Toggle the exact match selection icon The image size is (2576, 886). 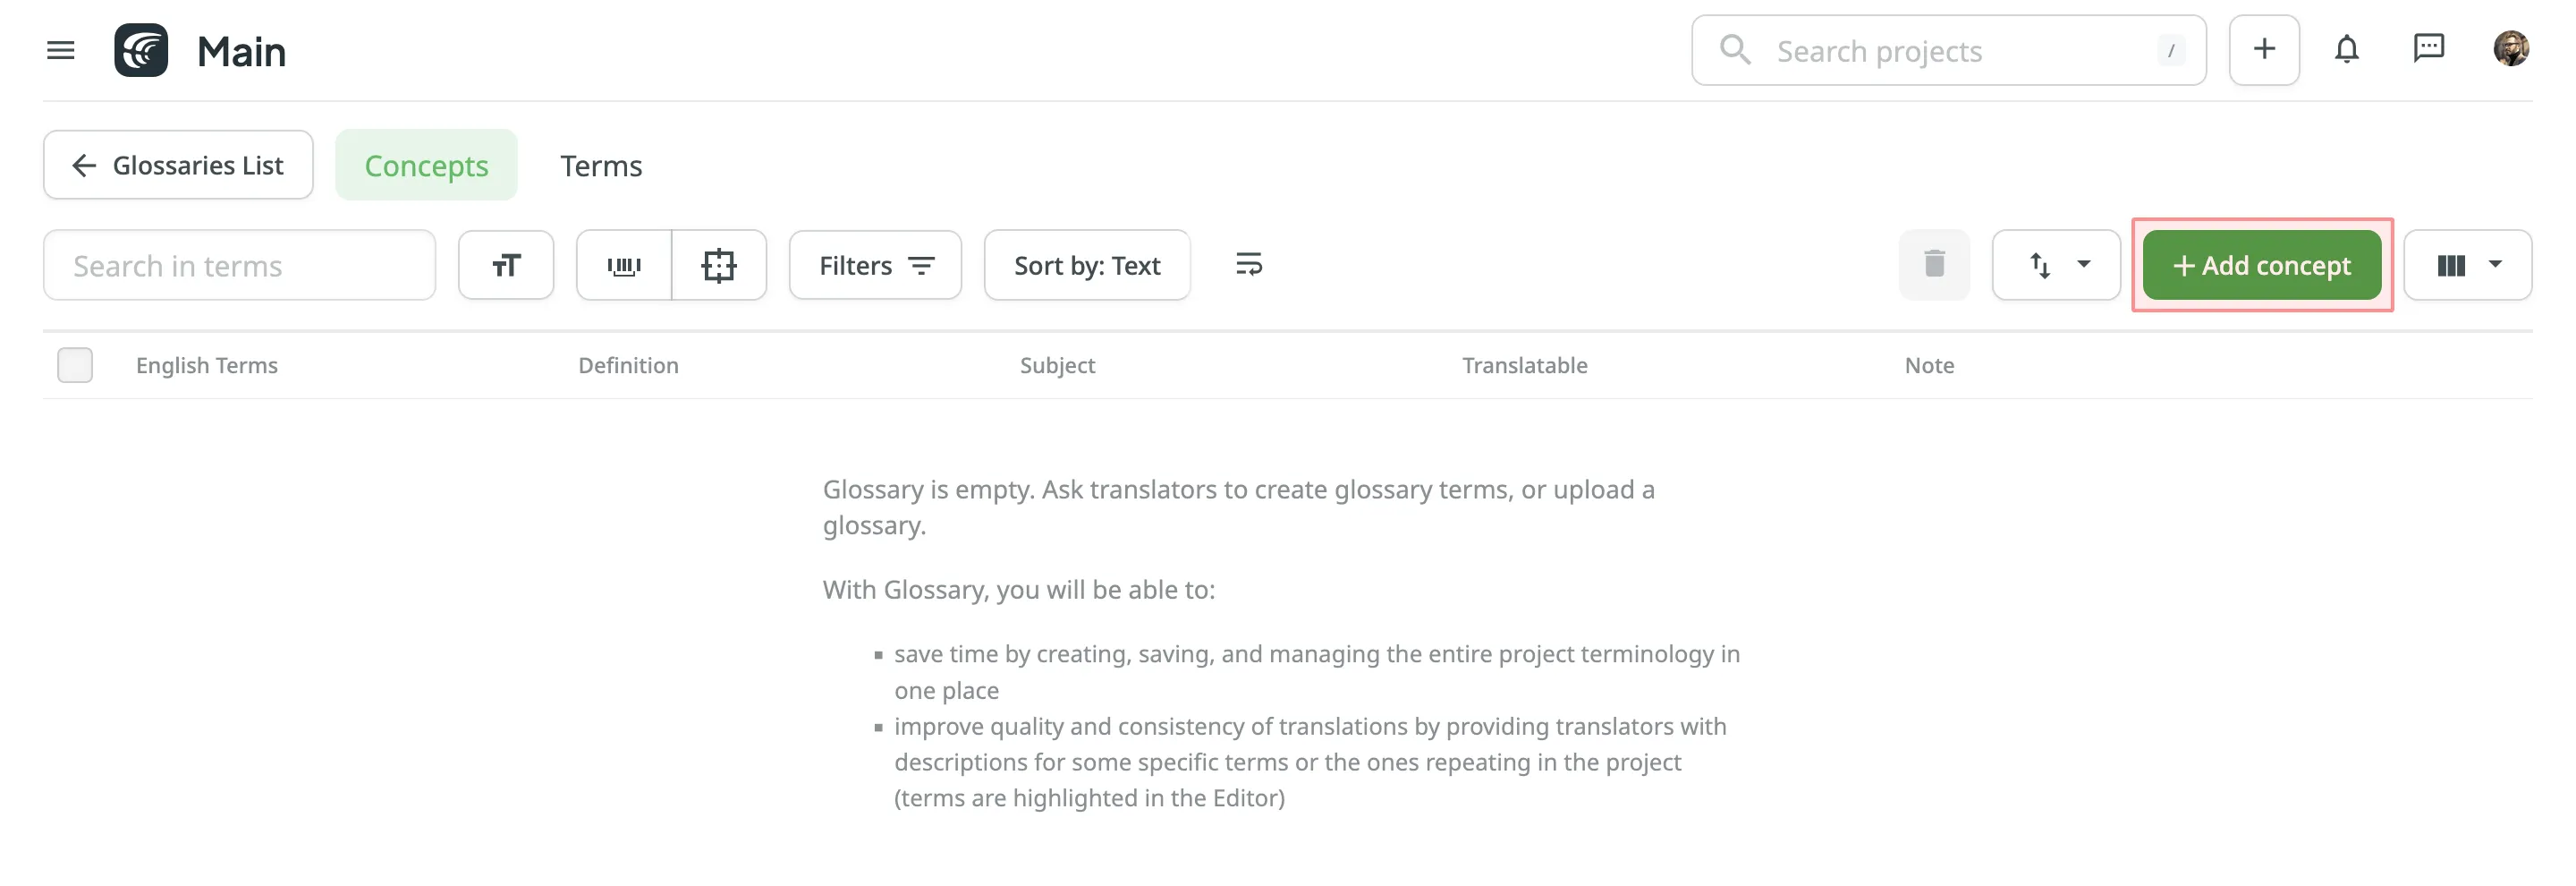point(719,266)
